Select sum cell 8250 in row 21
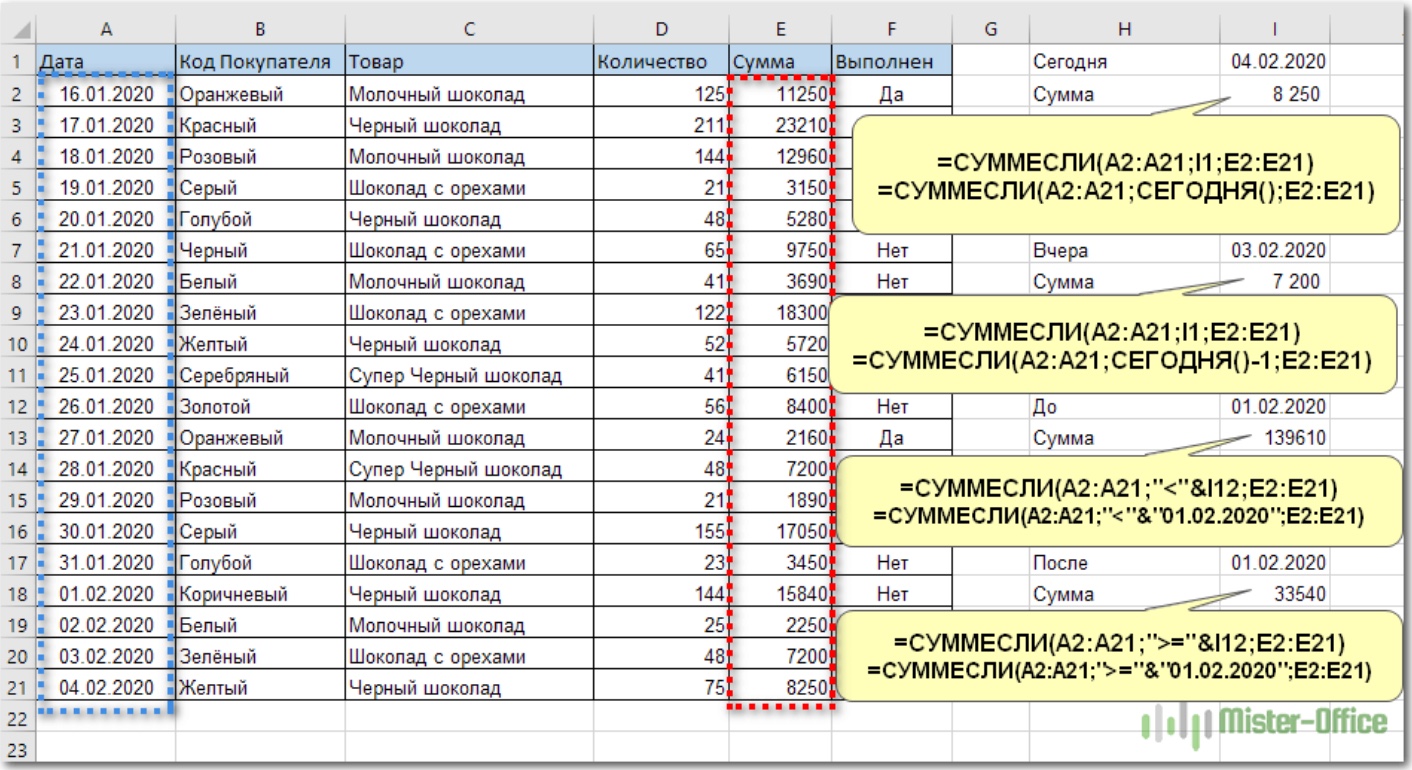 (780, 688)
